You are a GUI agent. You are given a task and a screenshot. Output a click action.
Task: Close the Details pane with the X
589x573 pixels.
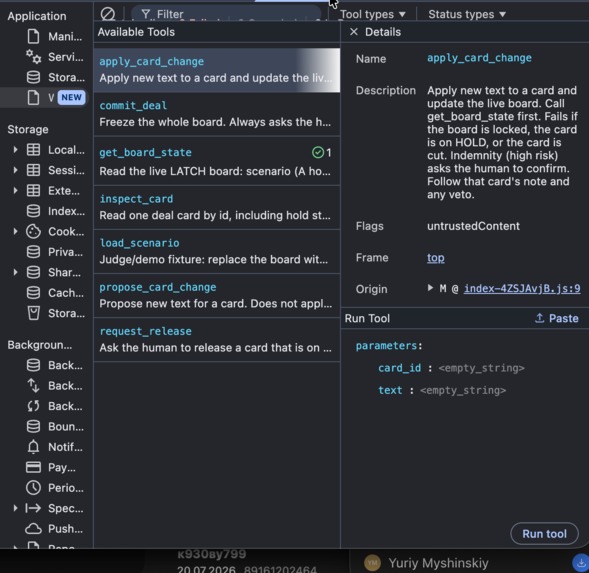point(353,32)
